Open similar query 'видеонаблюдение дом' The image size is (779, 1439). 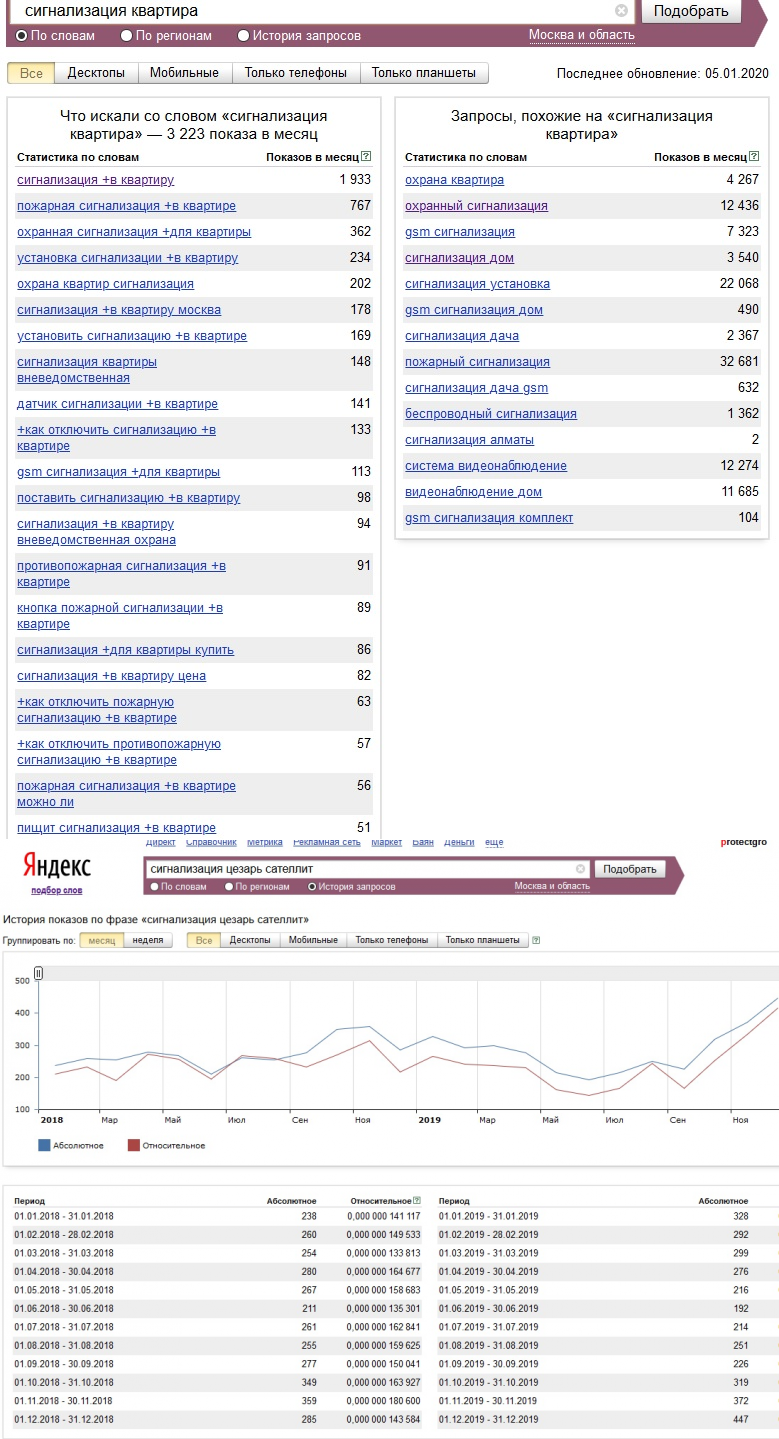click(x=474, y=492)
